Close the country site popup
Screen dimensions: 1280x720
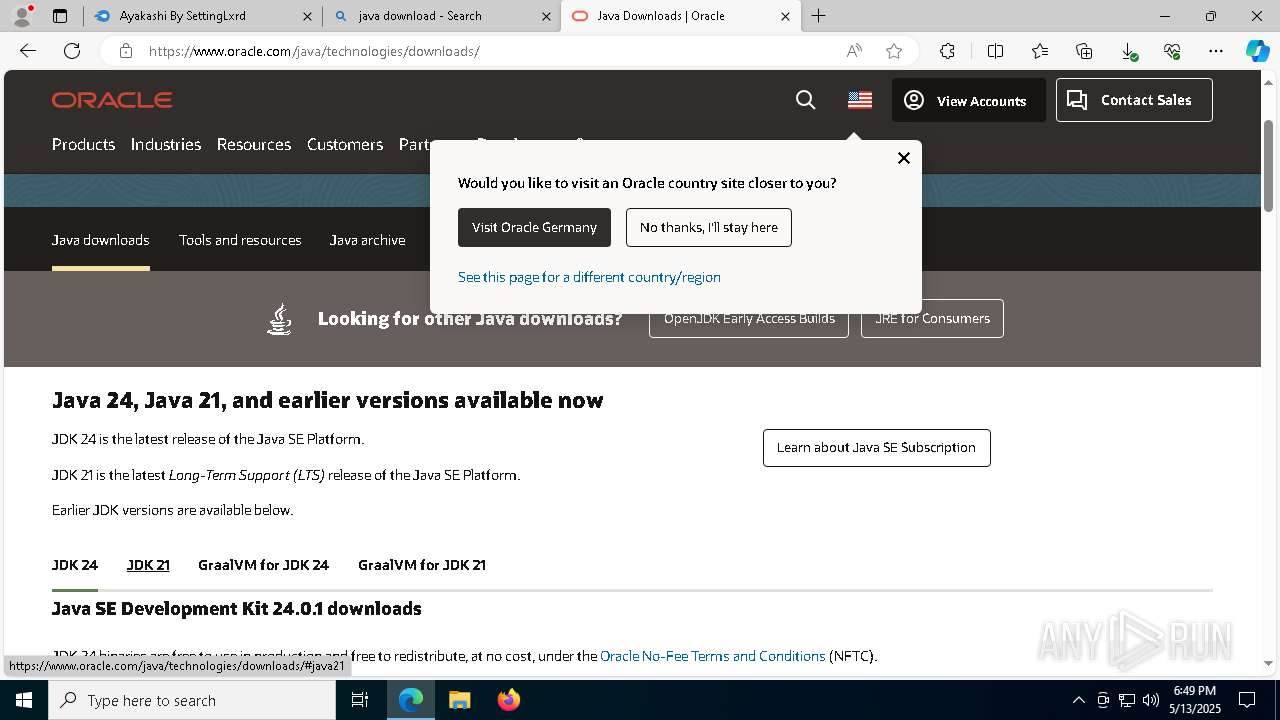coord(904,158)
